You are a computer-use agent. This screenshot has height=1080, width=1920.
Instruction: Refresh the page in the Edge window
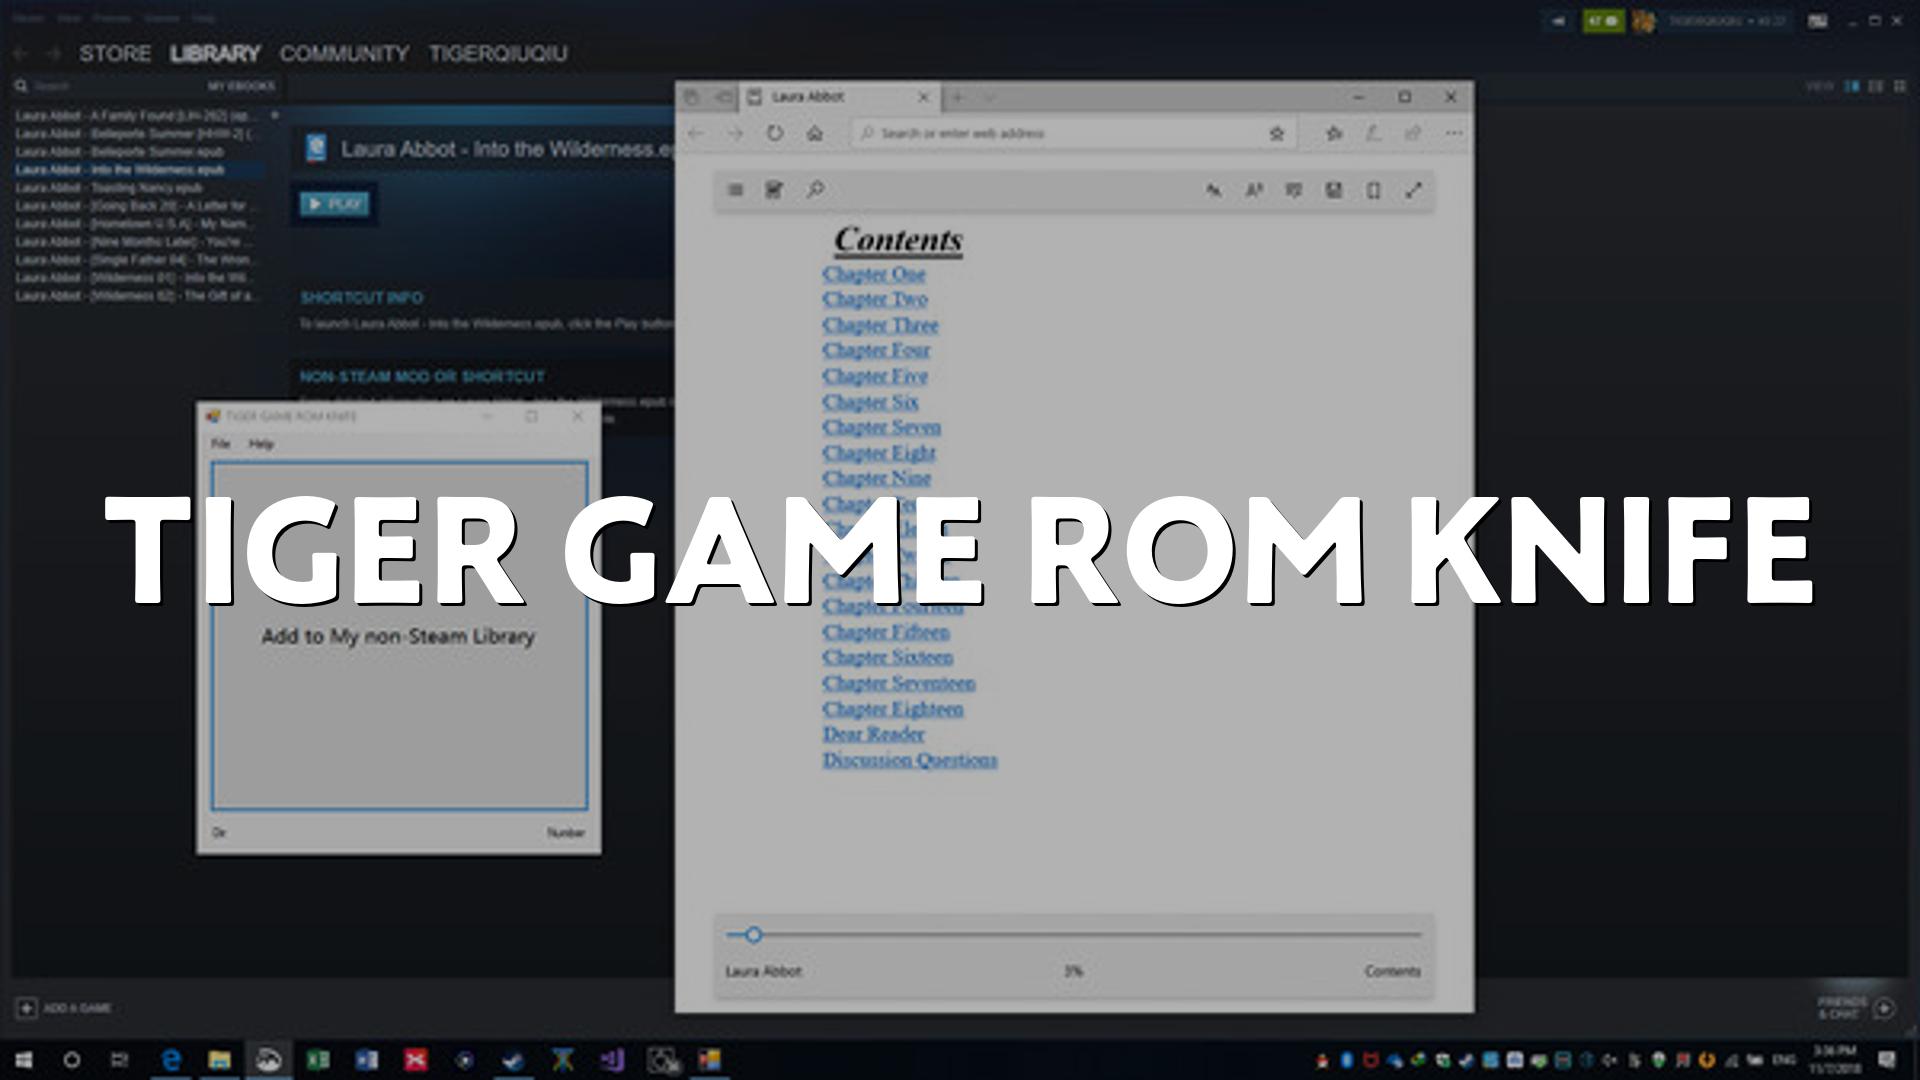click(x=775, y=133)
